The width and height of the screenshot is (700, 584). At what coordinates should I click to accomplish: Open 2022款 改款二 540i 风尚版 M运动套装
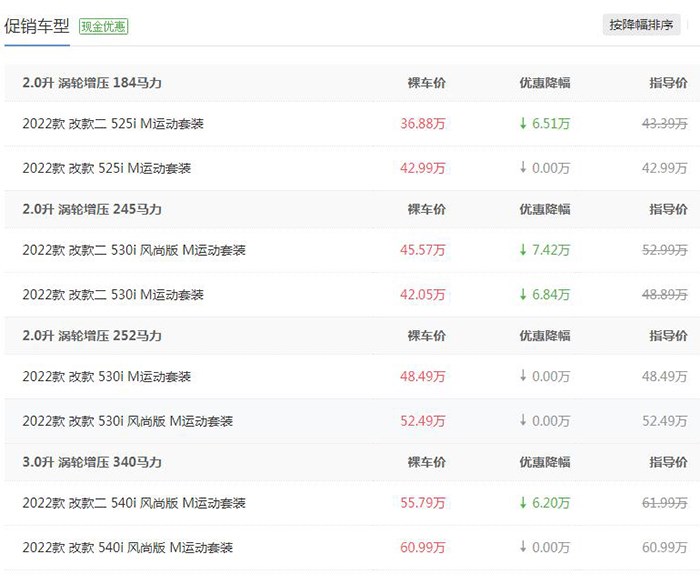134,503
